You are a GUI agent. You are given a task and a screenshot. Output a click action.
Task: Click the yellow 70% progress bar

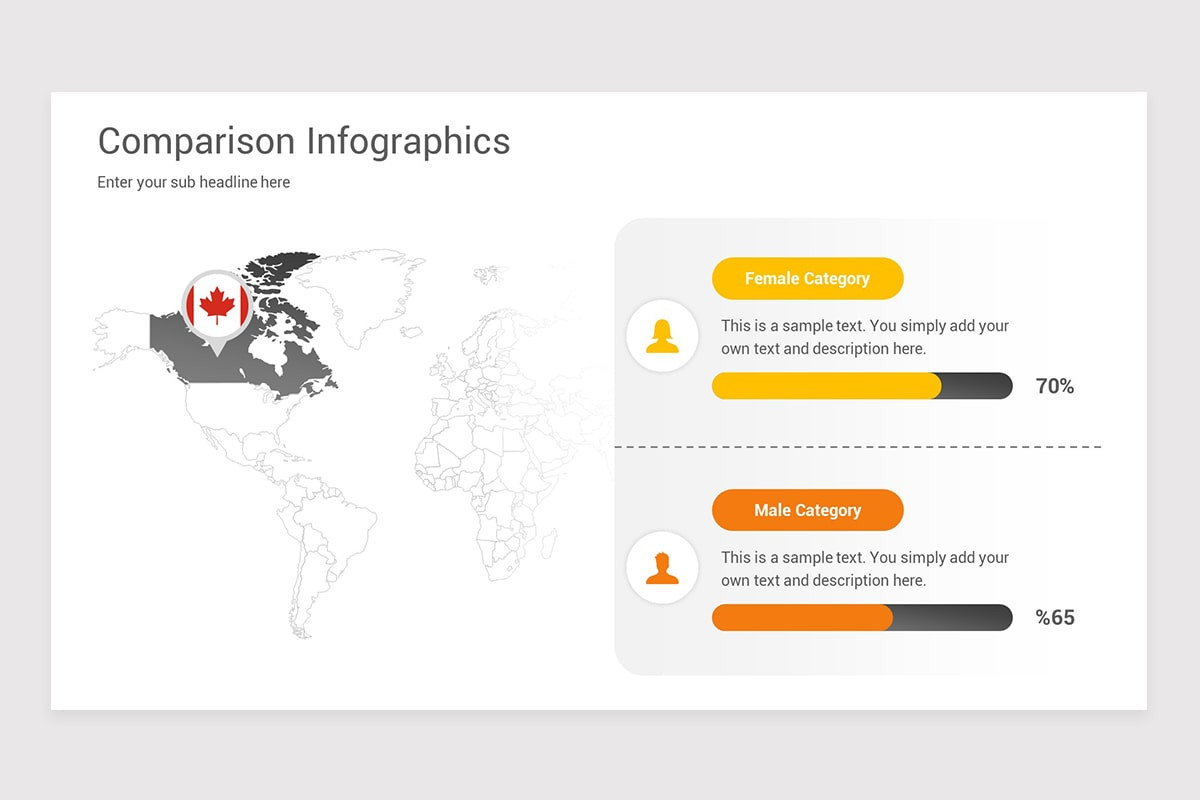tap(862, 386)
